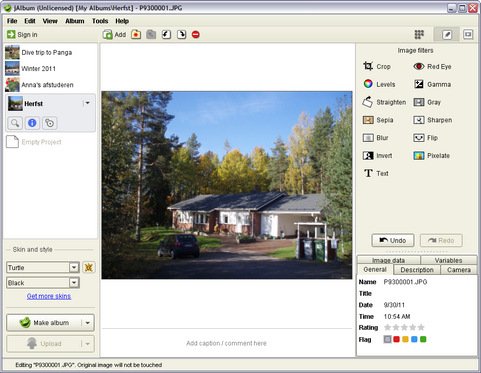Select the green flag swatch
This screenshot has height=373, width=481.
pyautogui.click(x=423, y=339)
